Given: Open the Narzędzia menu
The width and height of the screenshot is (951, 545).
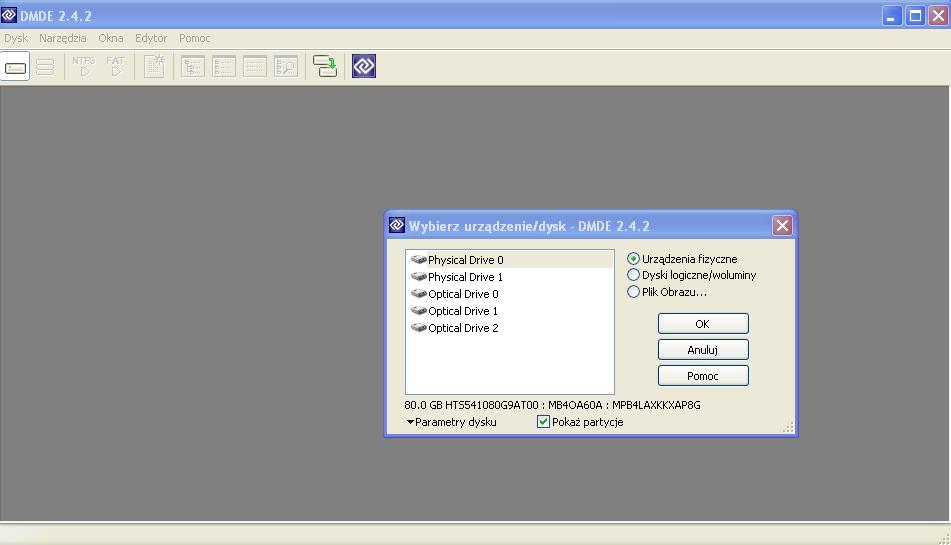Looking at the screenshot, I should tap(62, 38).
